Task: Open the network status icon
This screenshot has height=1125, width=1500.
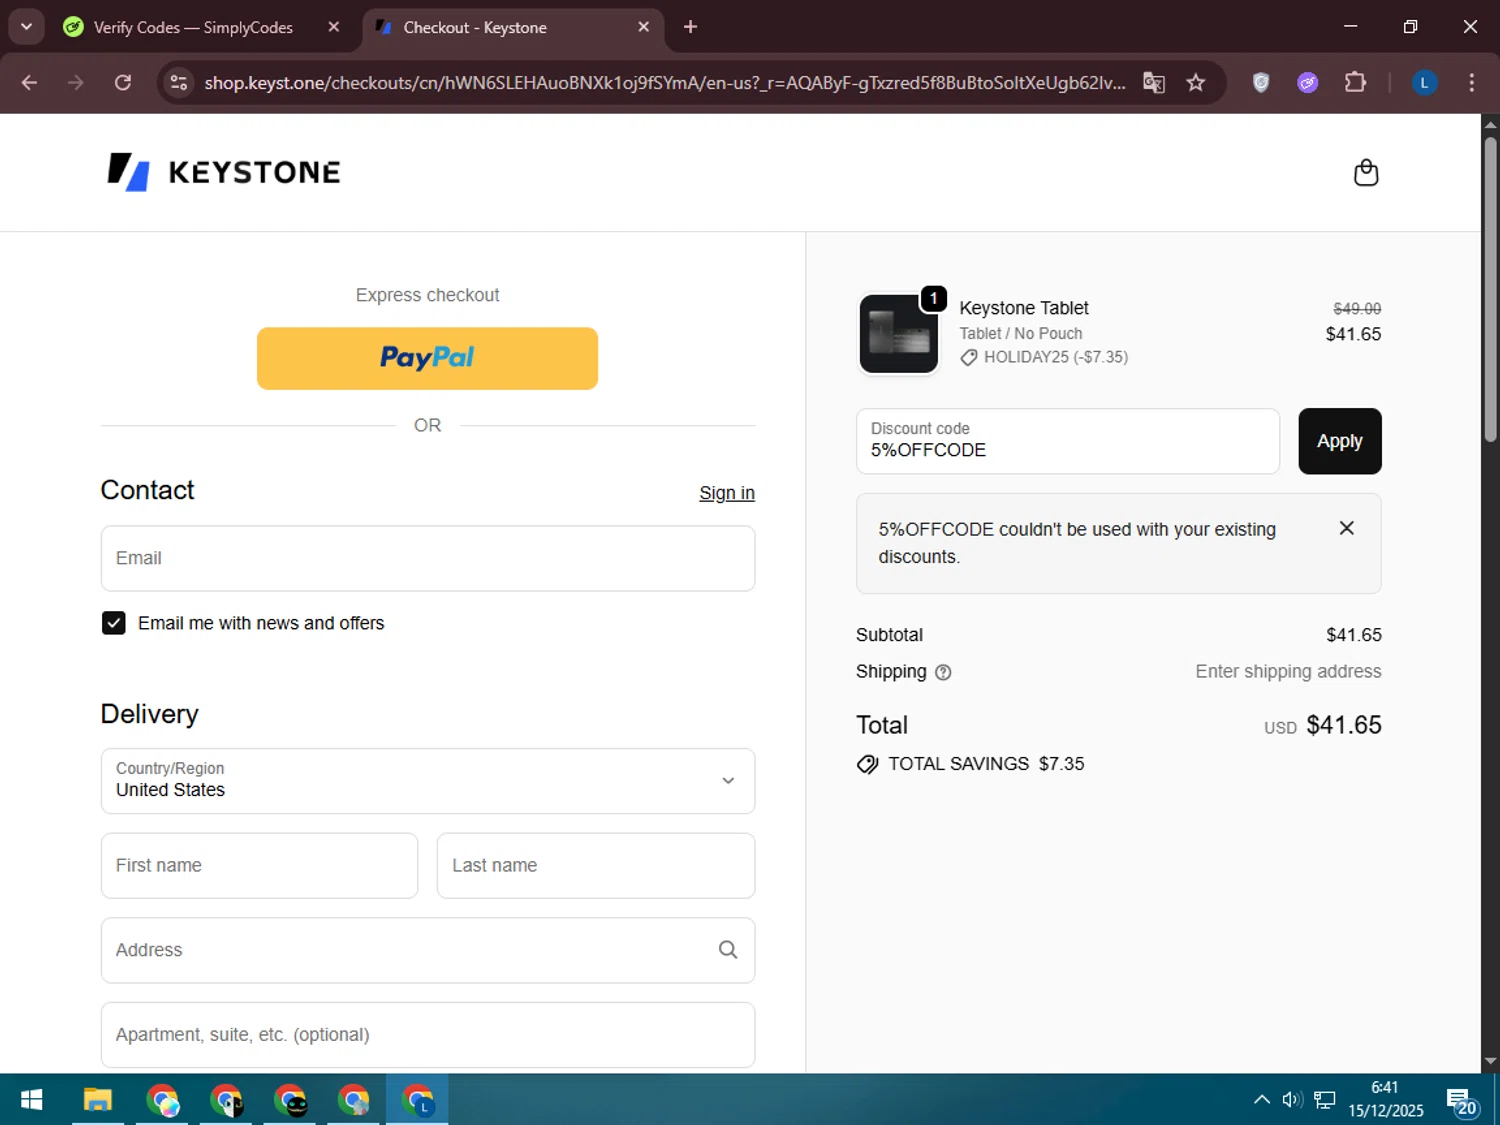Action: 1325,1100
